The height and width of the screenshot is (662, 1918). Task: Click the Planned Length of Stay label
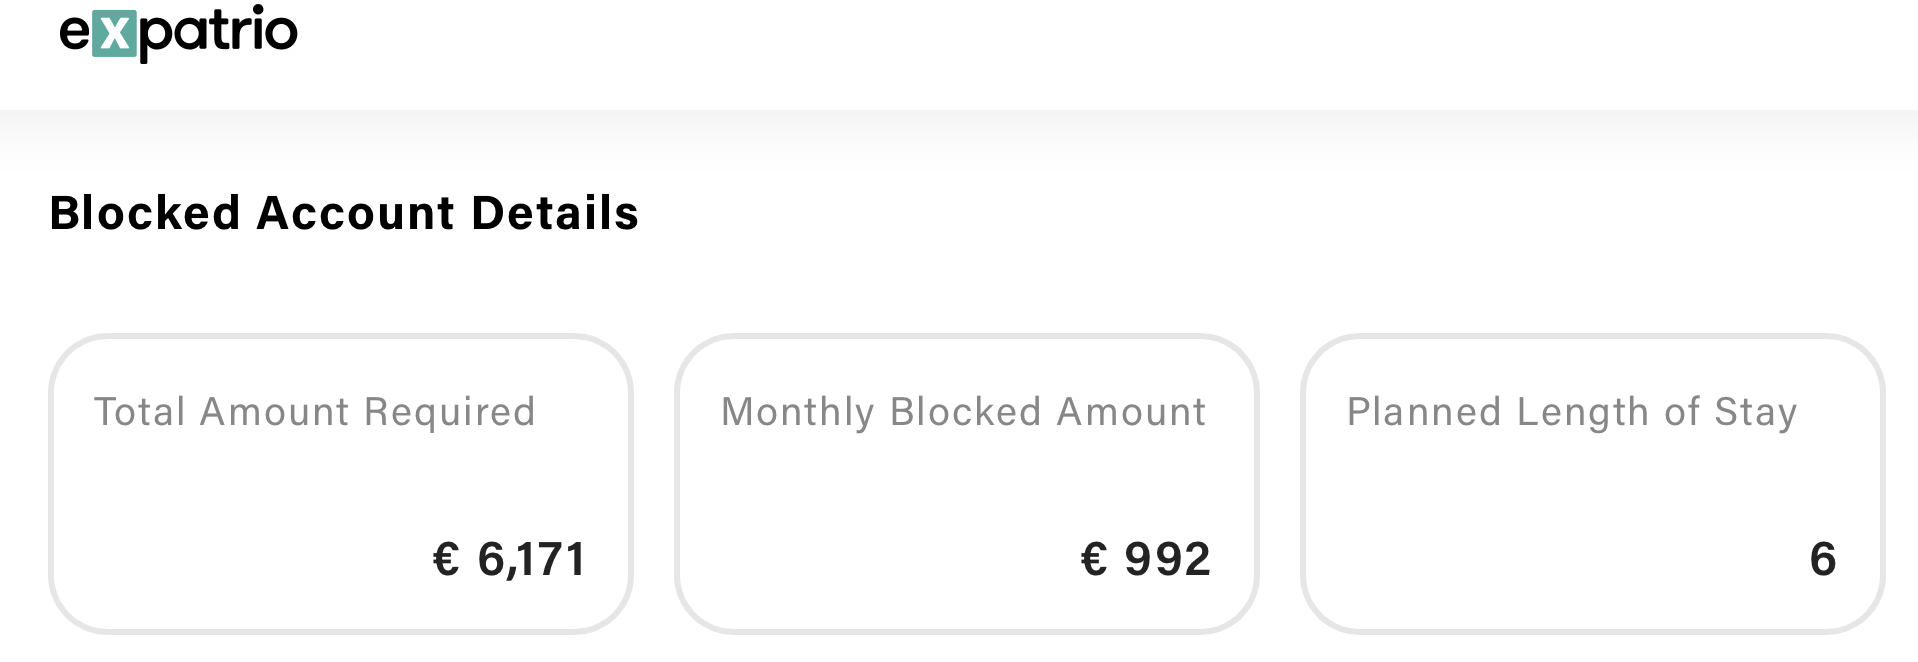(x=1572, y=412)
